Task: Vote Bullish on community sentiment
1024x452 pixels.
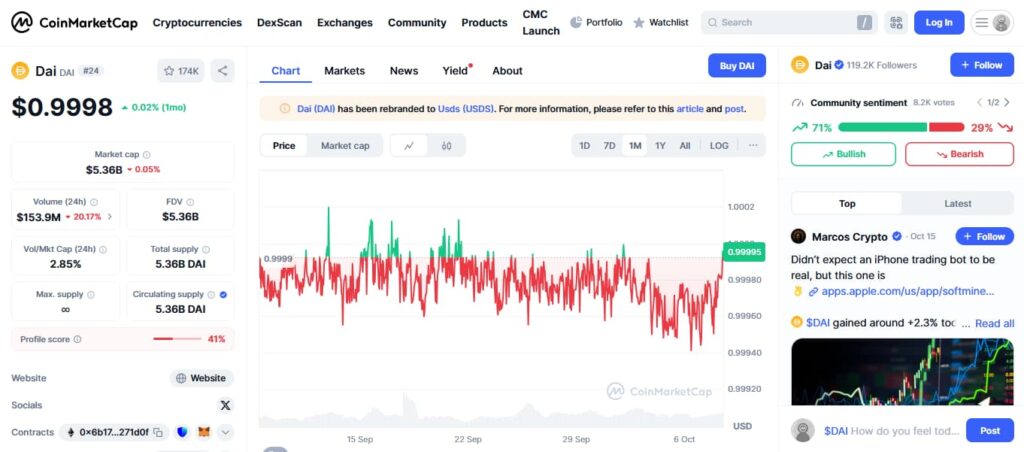Action: 844,154
